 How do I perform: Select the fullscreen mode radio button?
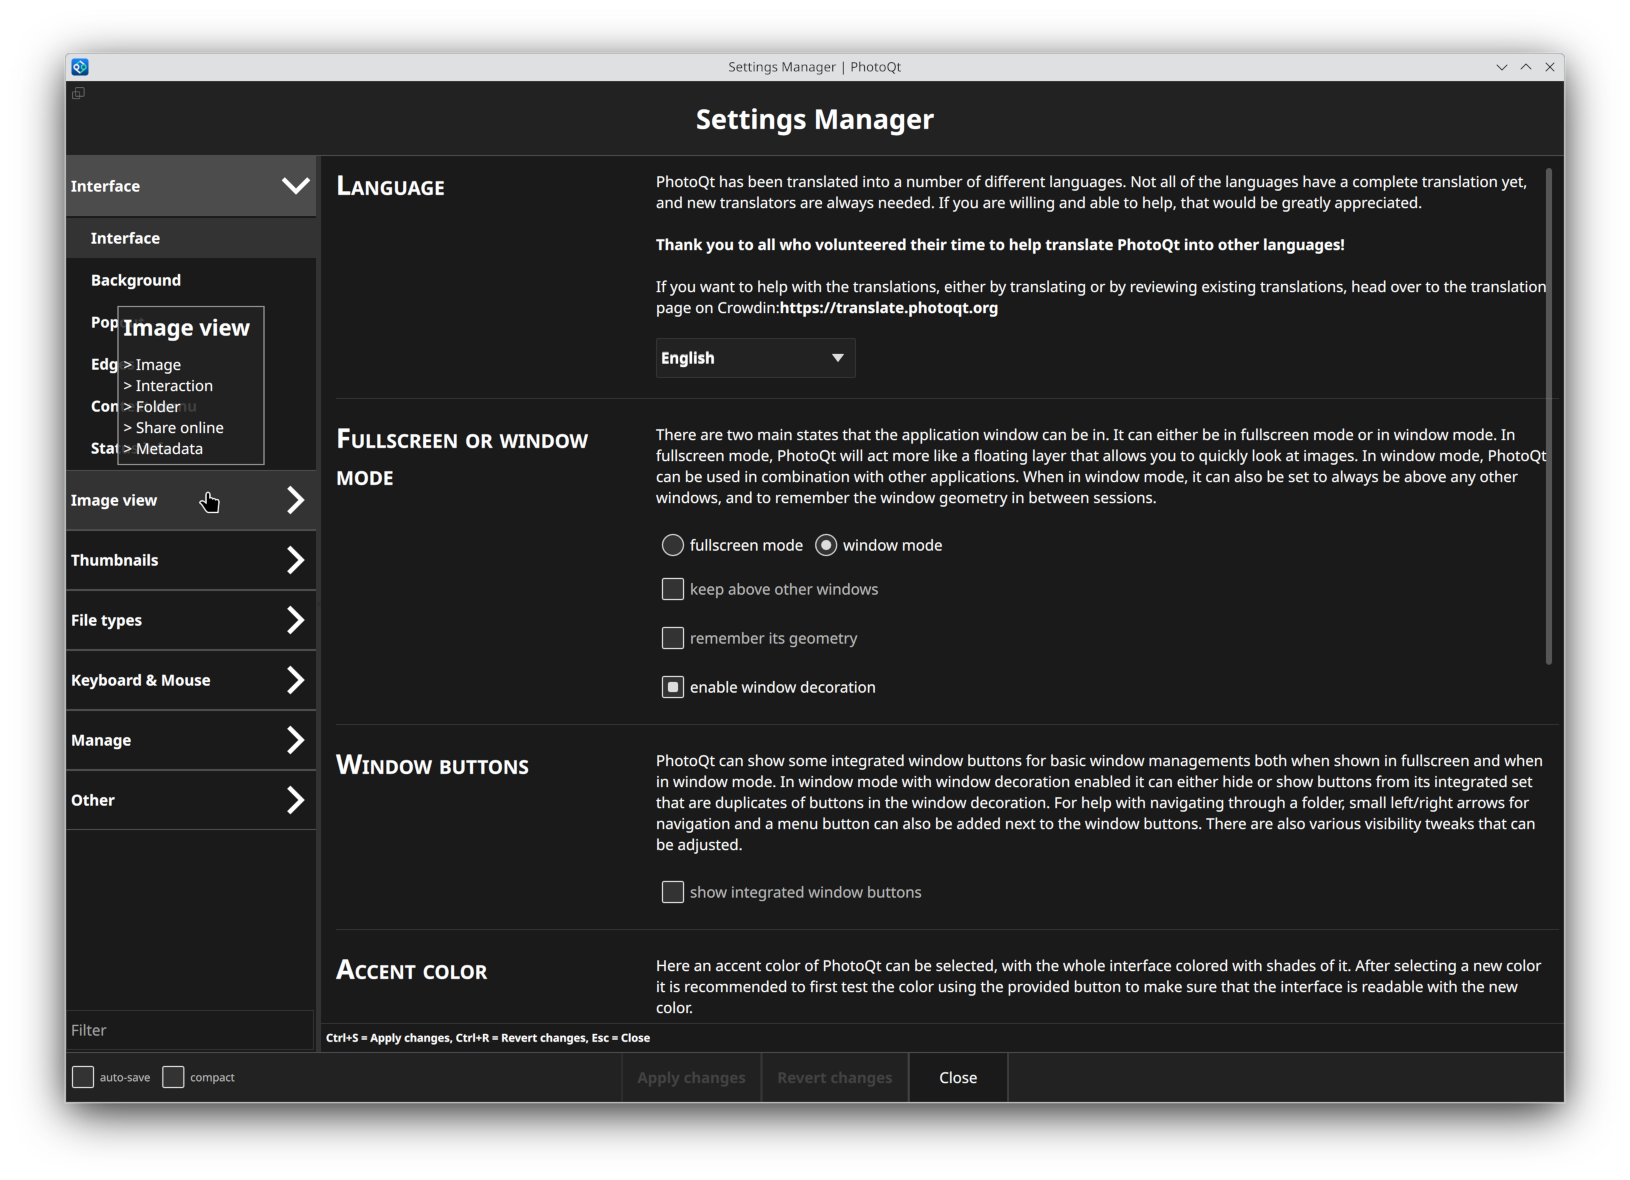tap(673, 545)
